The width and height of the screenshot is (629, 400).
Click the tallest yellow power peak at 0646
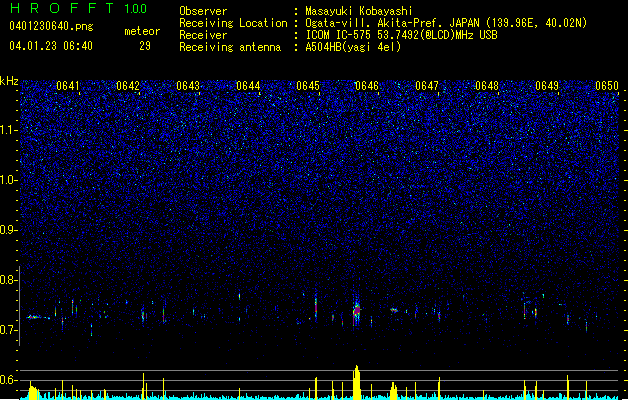point(357,382)
